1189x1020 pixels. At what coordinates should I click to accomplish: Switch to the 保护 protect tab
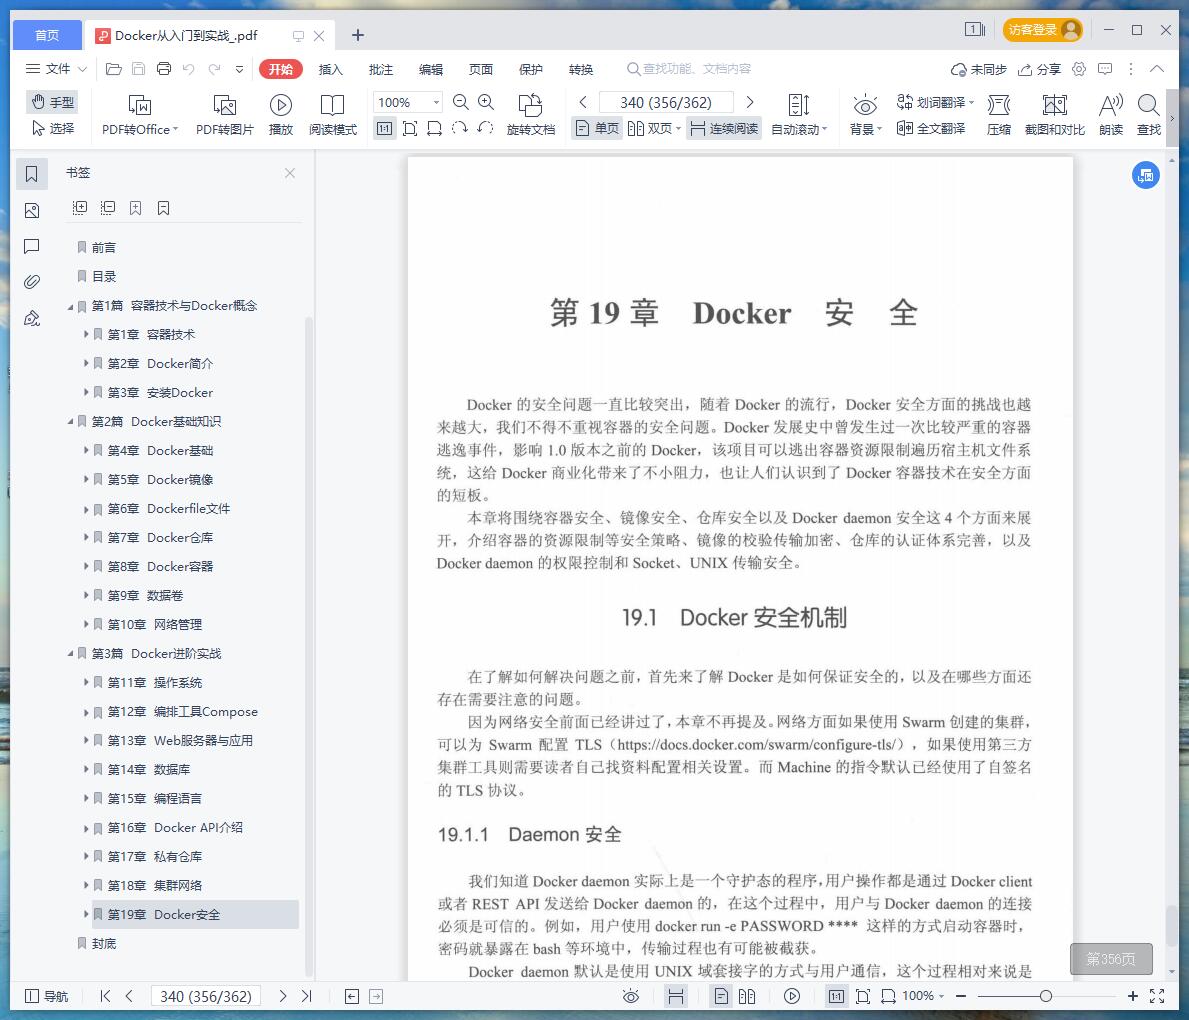[531, 69]
